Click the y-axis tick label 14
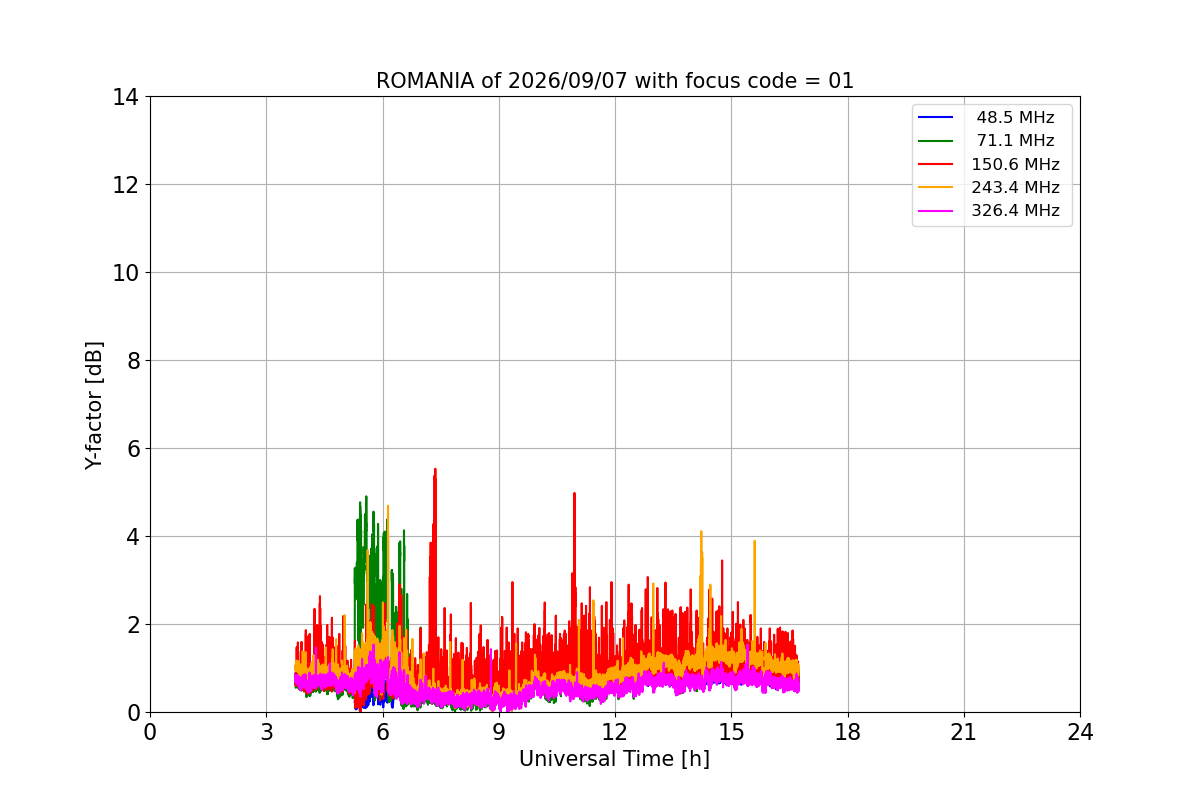 point(126,97)
